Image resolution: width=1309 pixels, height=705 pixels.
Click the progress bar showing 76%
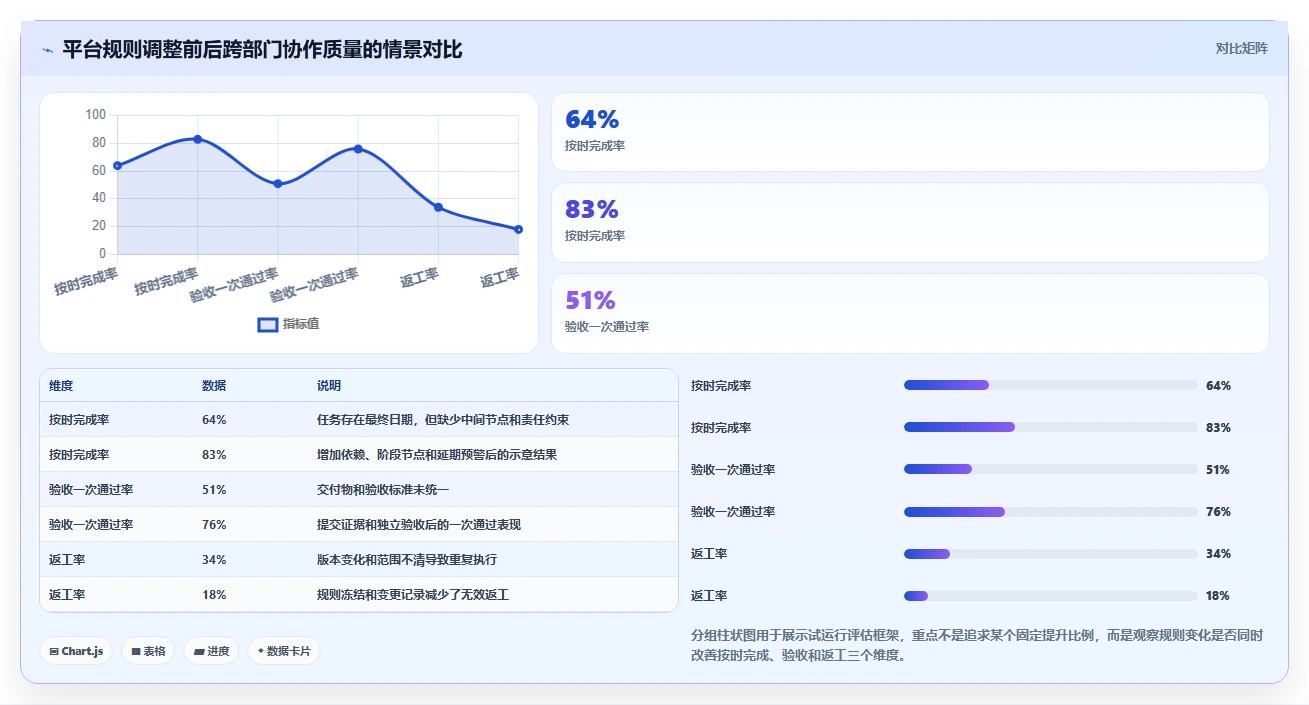point(1050,511)
